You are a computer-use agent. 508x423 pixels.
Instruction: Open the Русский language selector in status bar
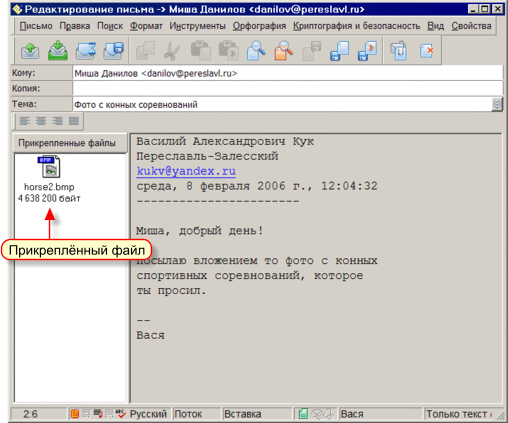click(x=148, y=414)
